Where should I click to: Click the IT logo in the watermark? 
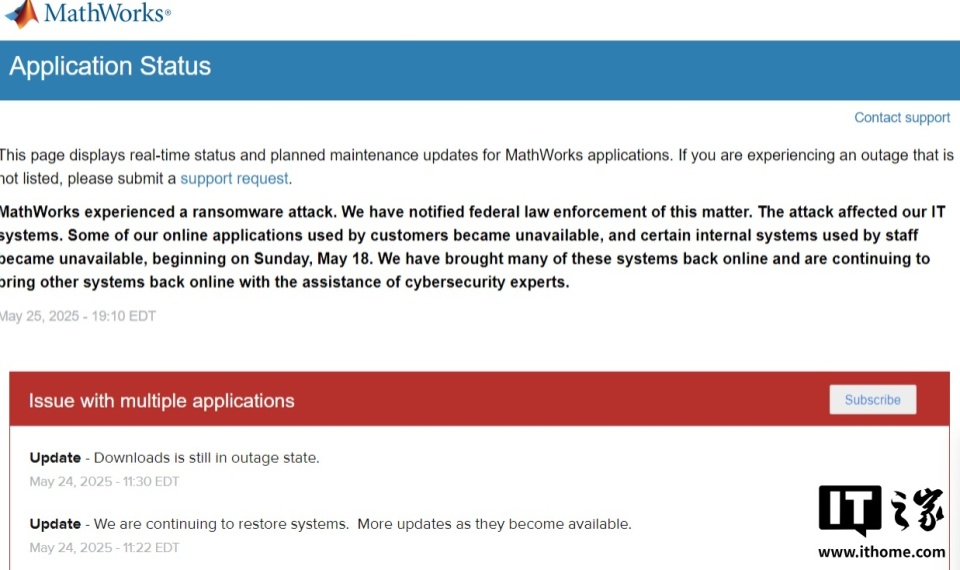coord(850,509)
